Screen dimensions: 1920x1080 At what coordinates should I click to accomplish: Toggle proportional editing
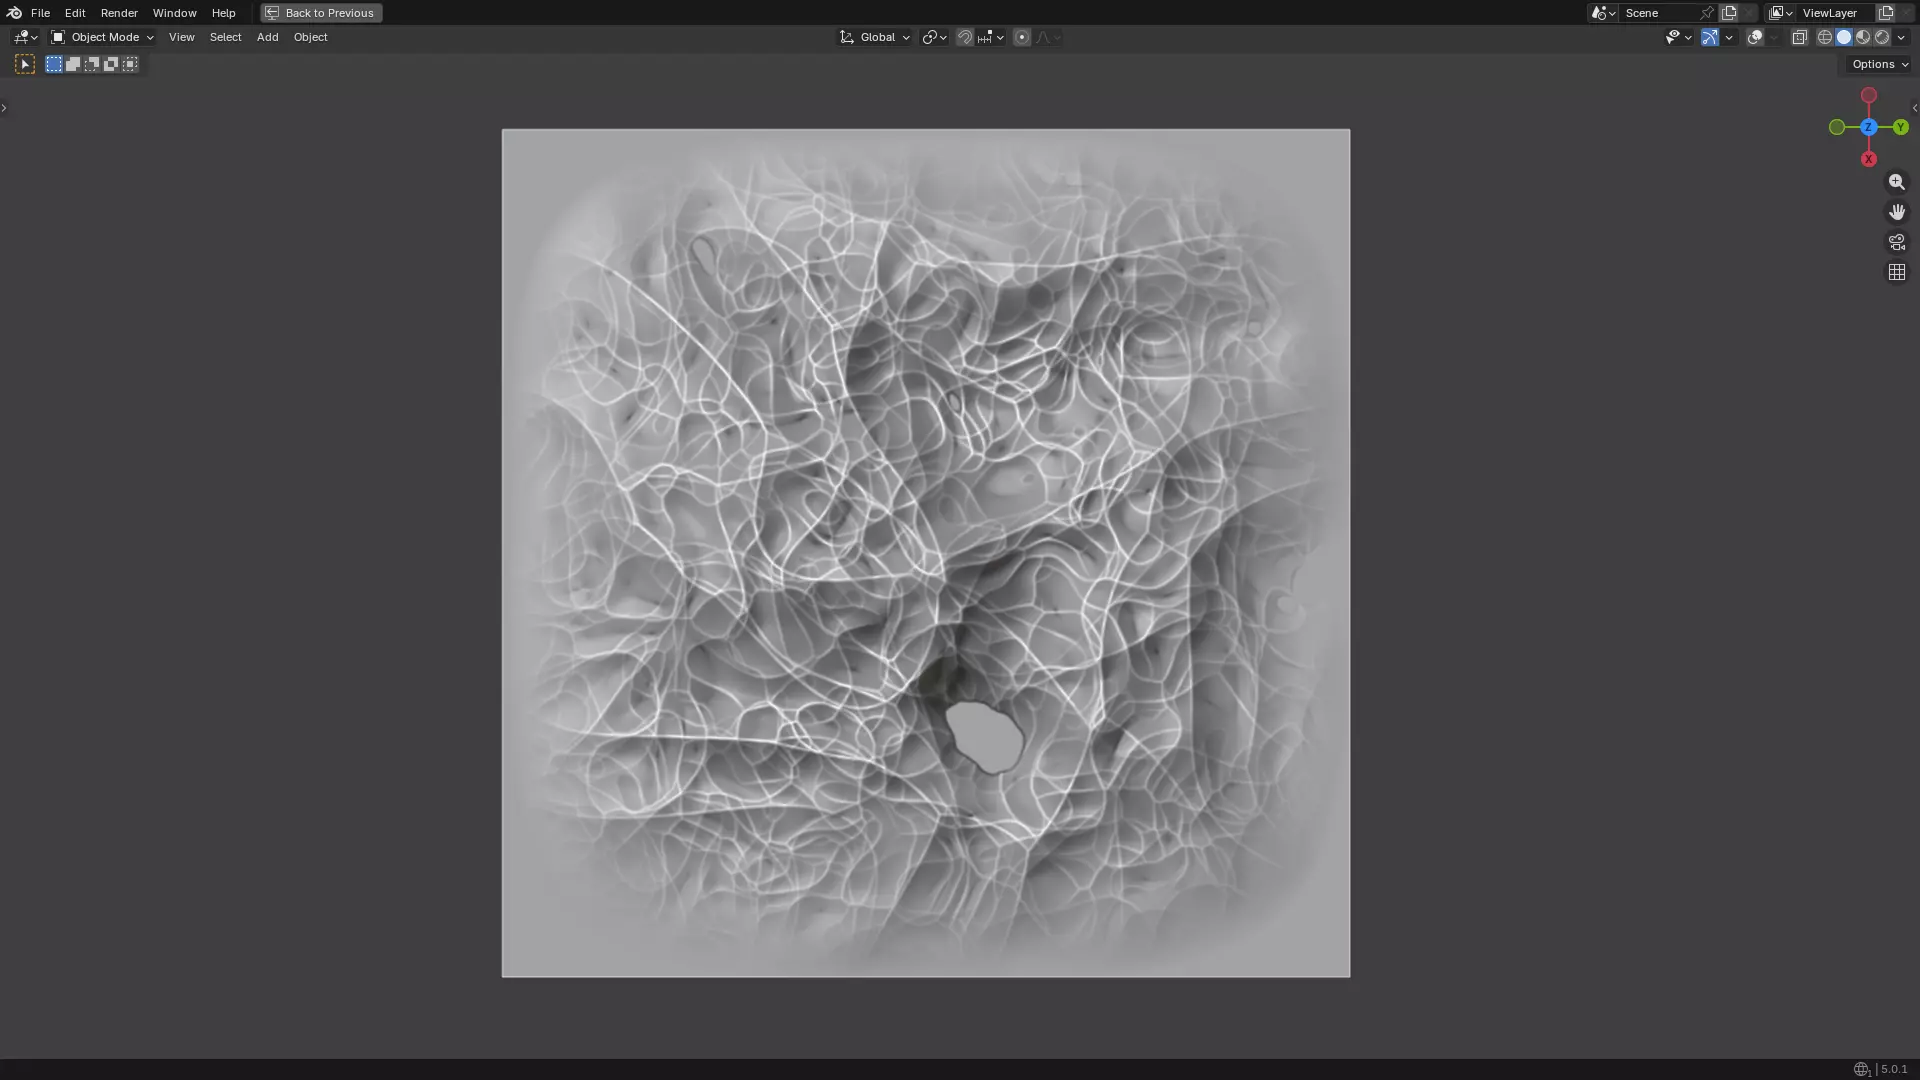click(x=1021, y=37)
